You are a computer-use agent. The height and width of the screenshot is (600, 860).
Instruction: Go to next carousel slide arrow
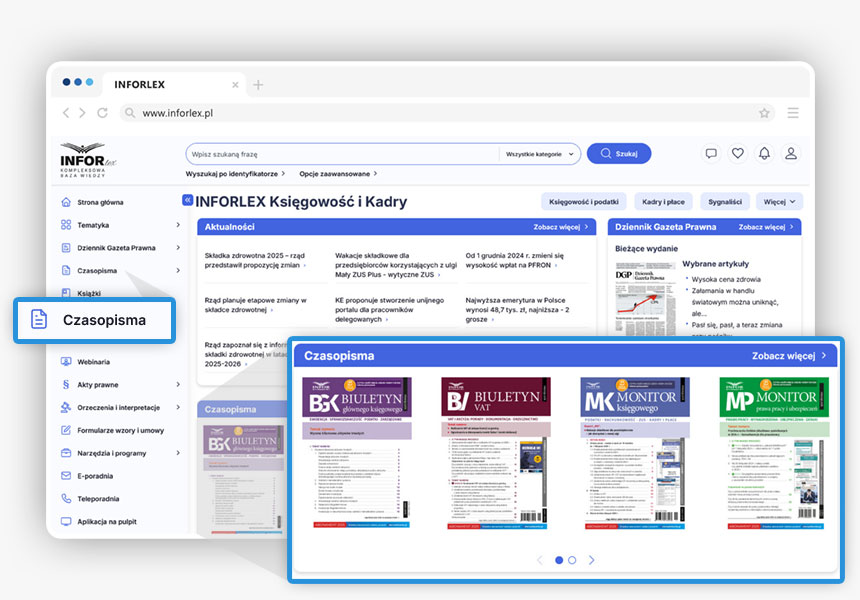[591, 560]
